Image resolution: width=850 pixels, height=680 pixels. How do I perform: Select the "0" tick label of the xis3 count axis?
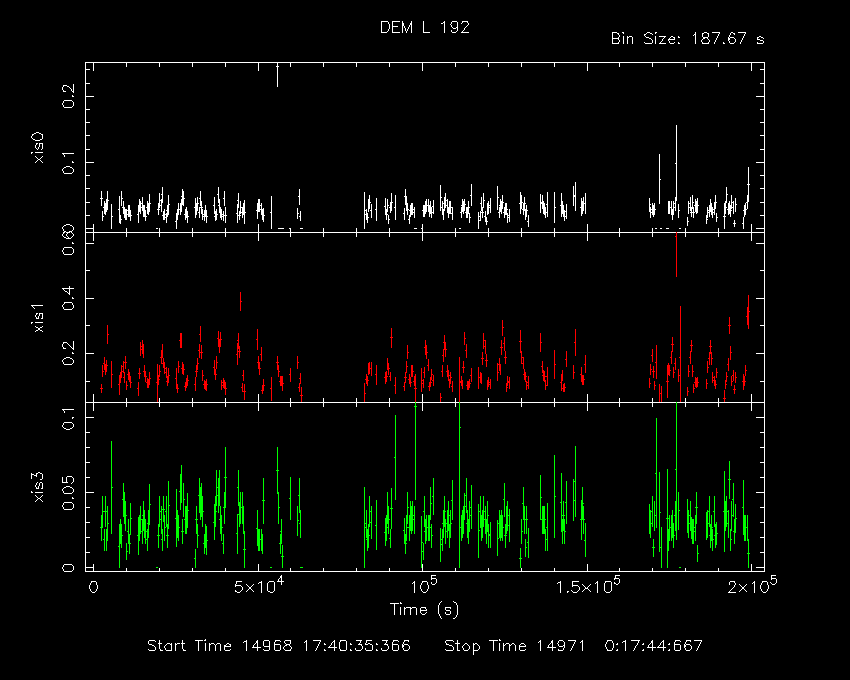69,568
